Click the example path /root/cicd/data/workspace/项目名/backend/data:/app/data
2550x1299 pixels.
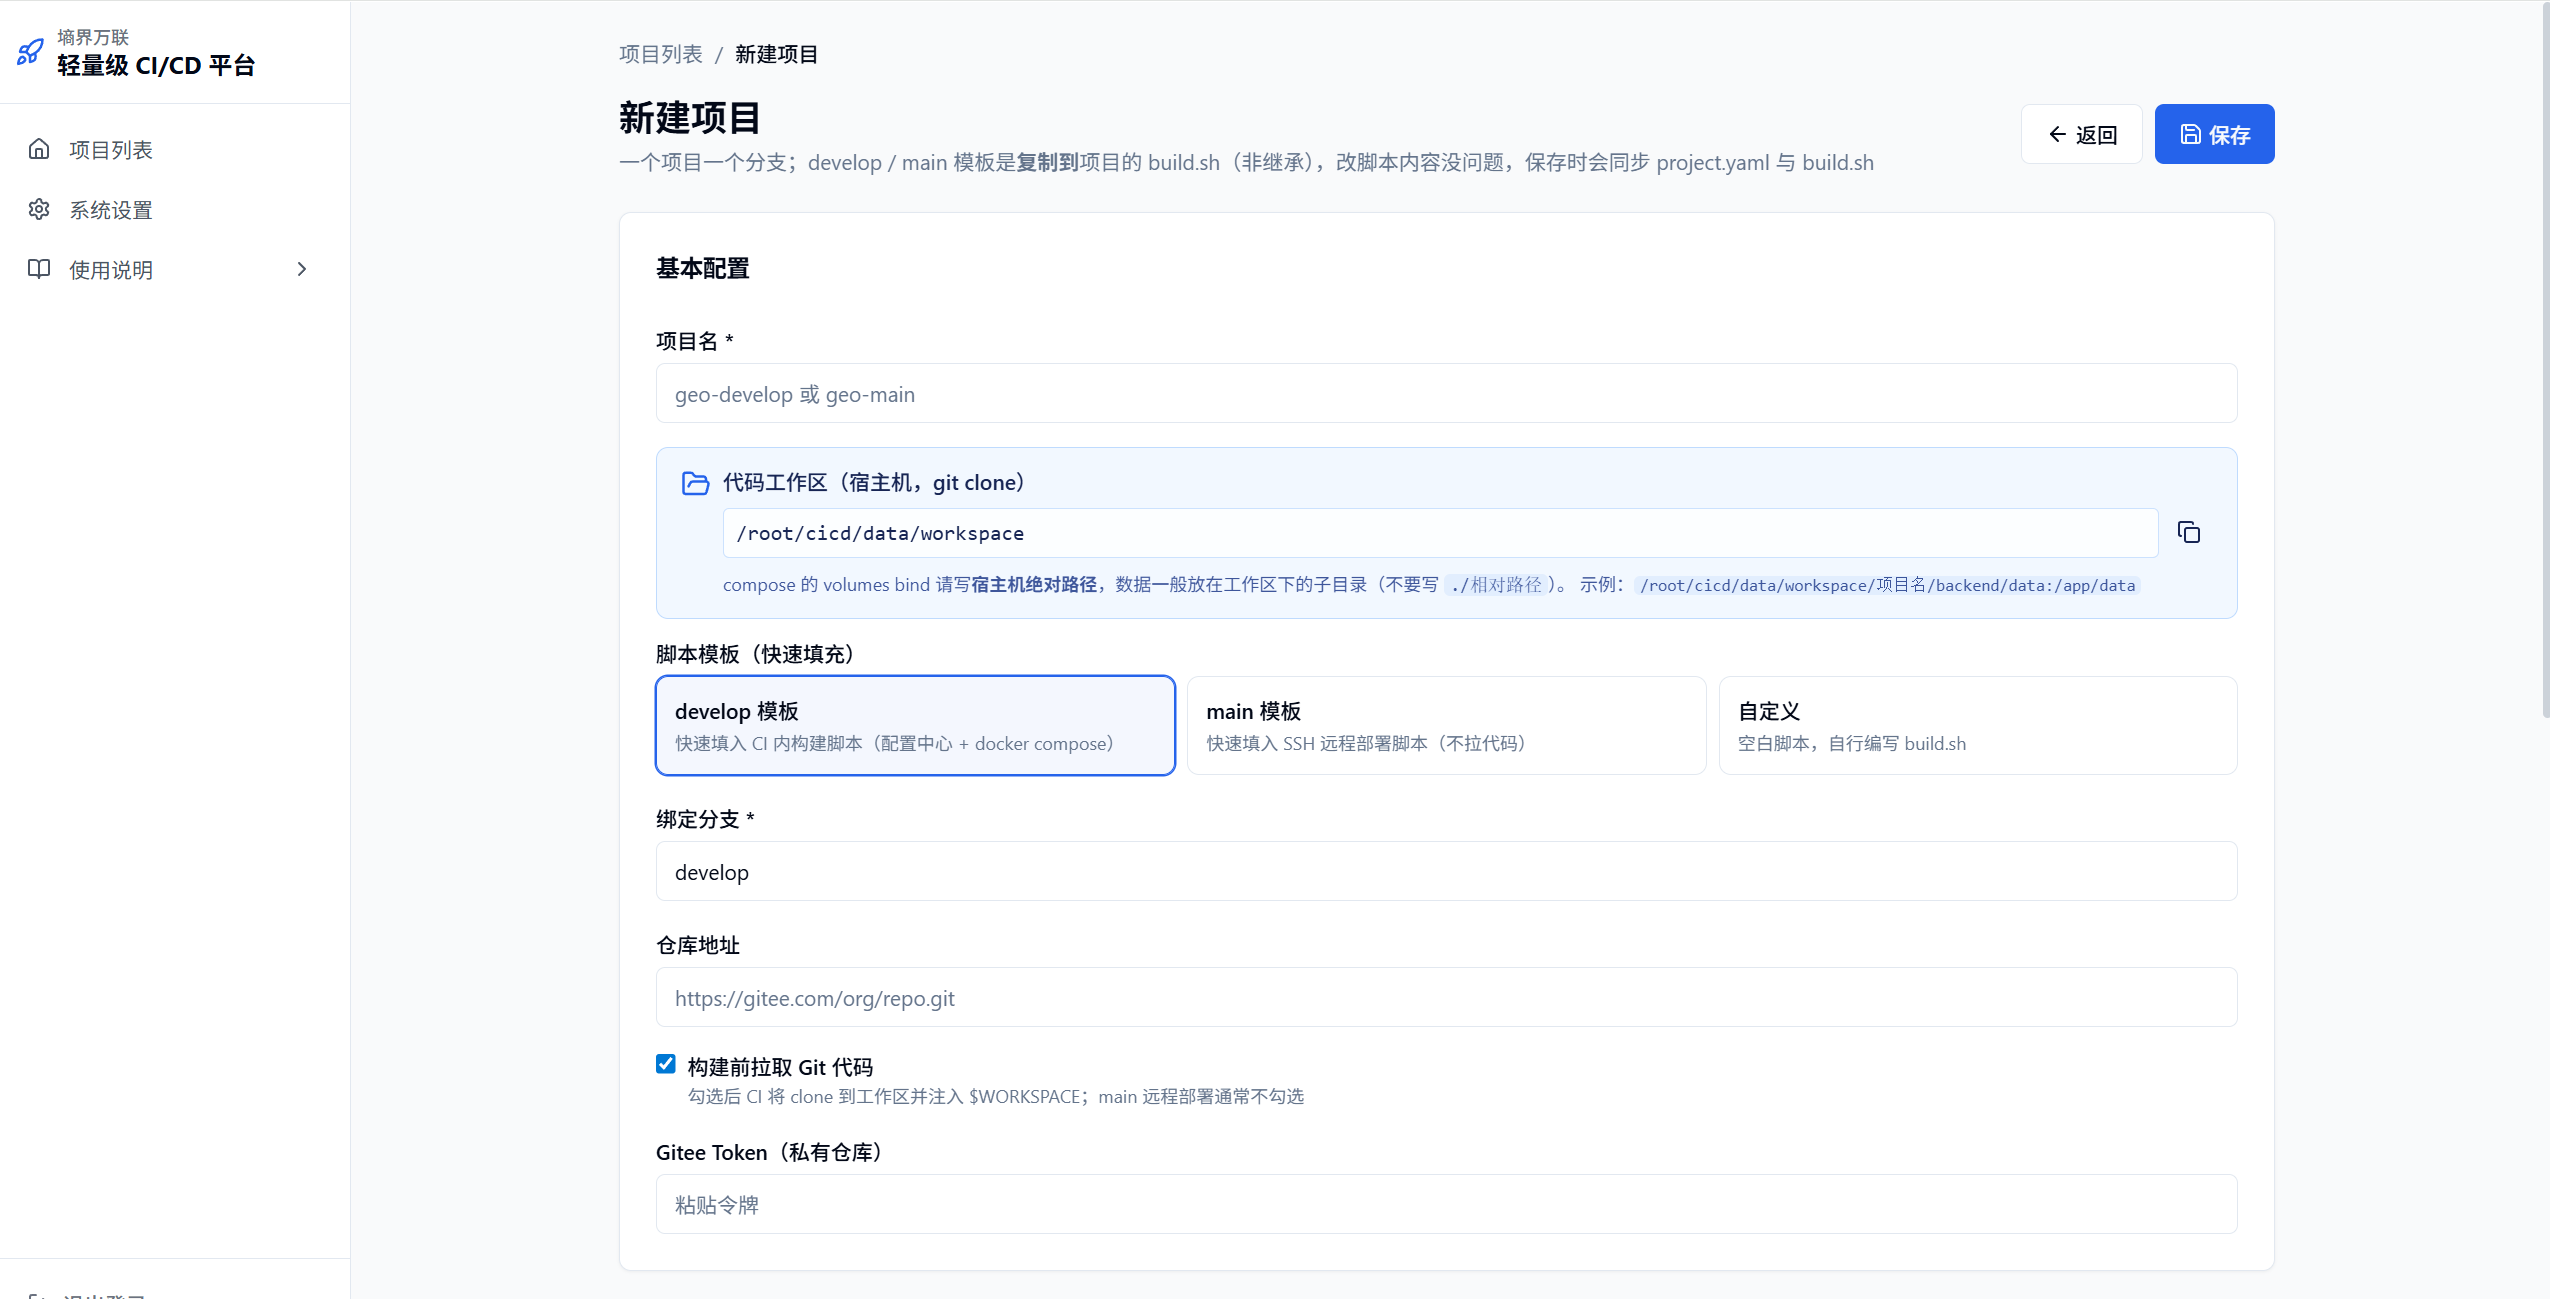(1887, 585)
